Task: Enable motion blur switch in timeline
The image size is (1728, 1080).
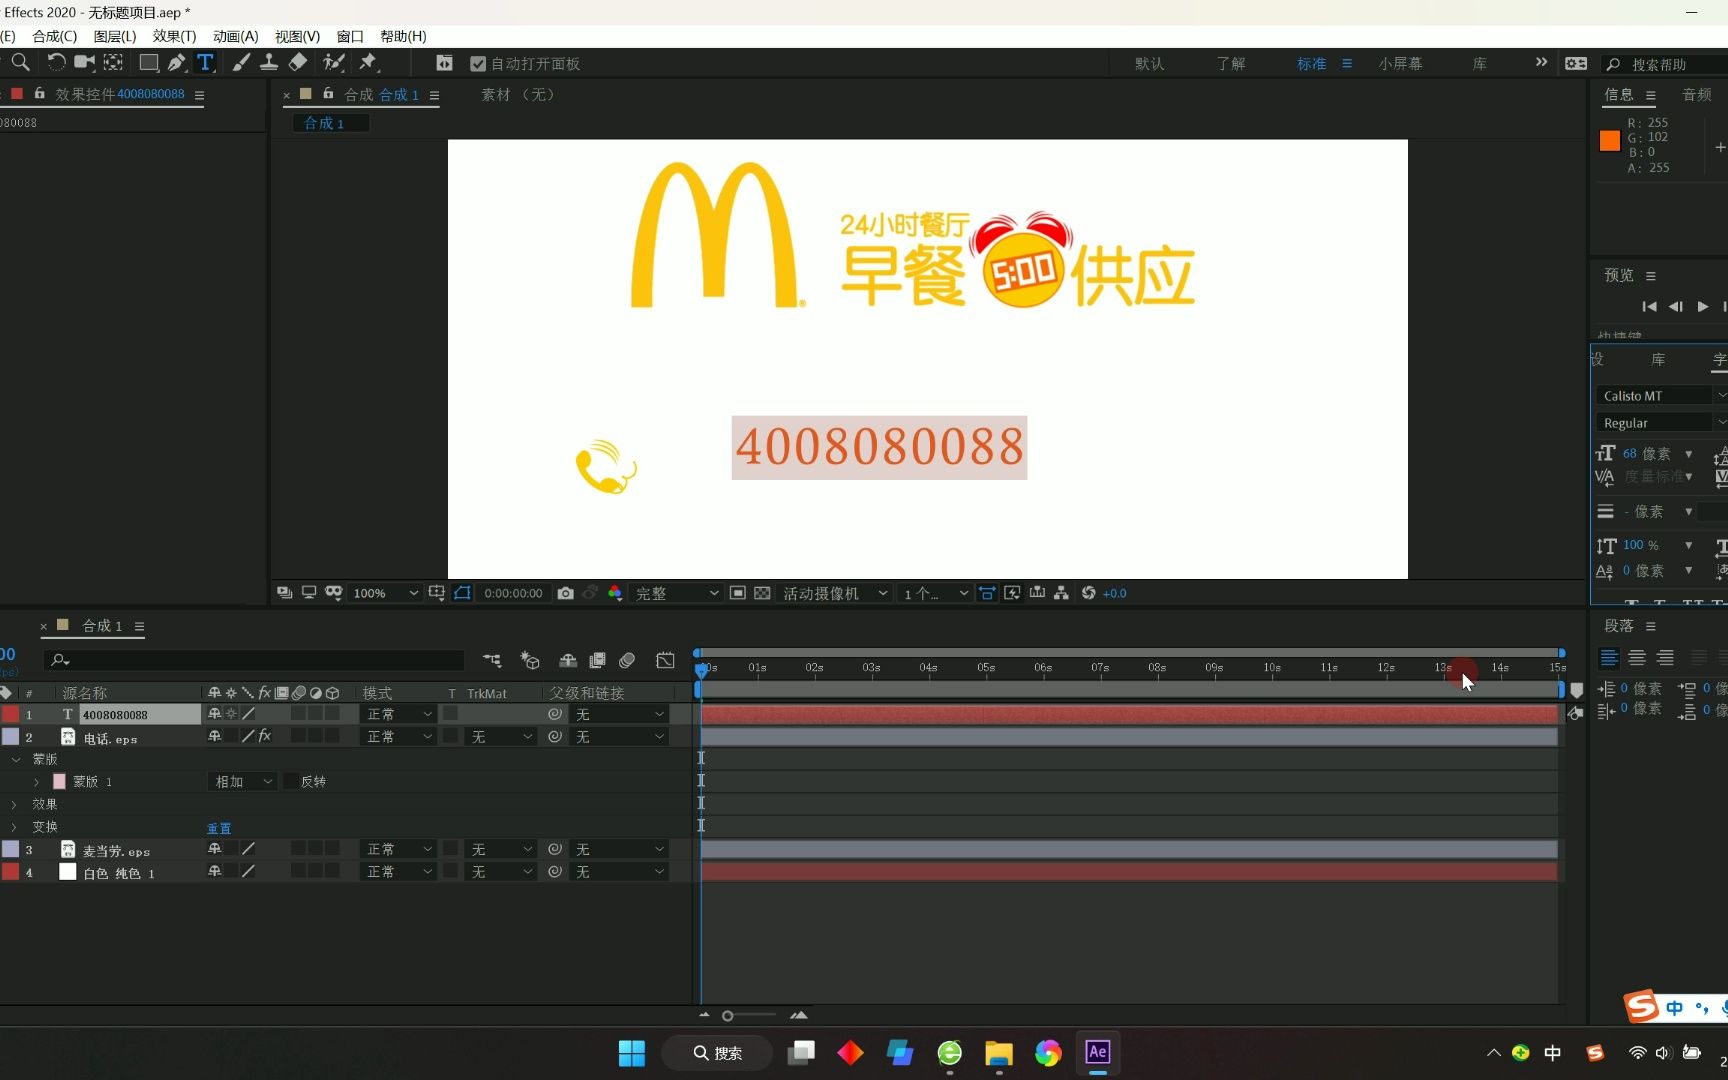Action: click(627, 660)
